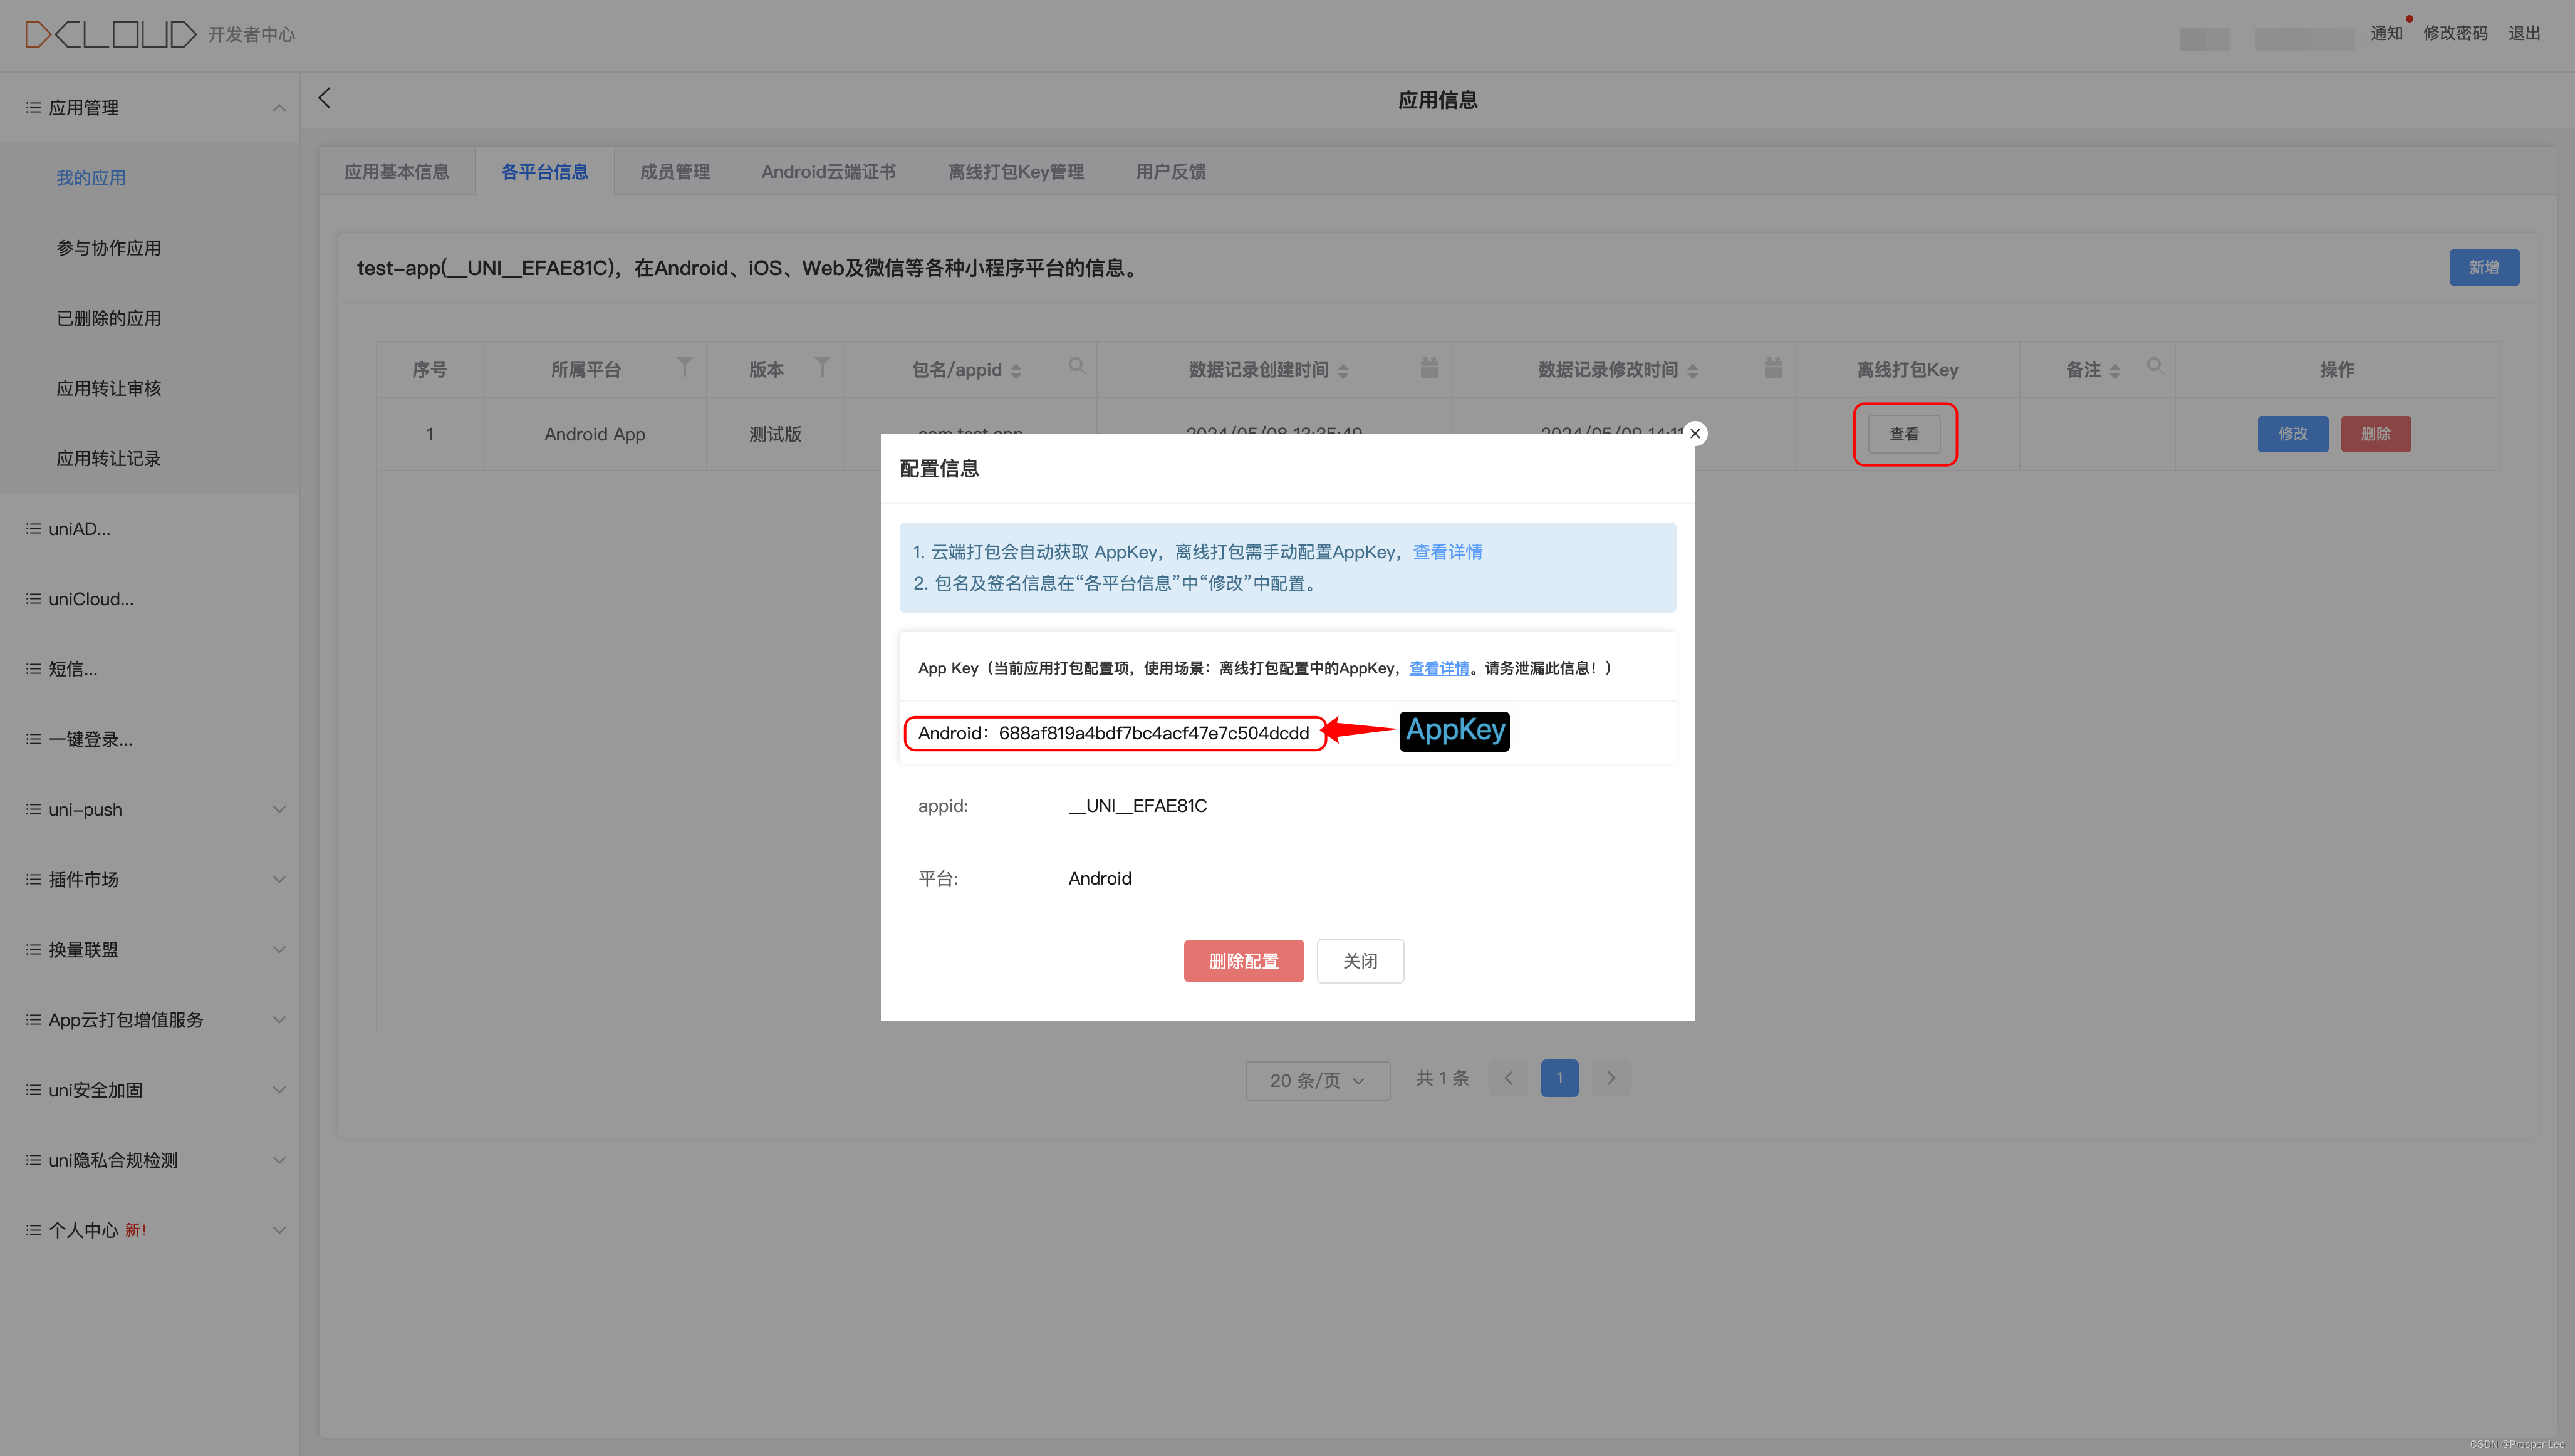This screenshot has width=2575, height=1456.
Task: Click 查看 in 离线打包Key column
Action: (x=1904, y=433)
